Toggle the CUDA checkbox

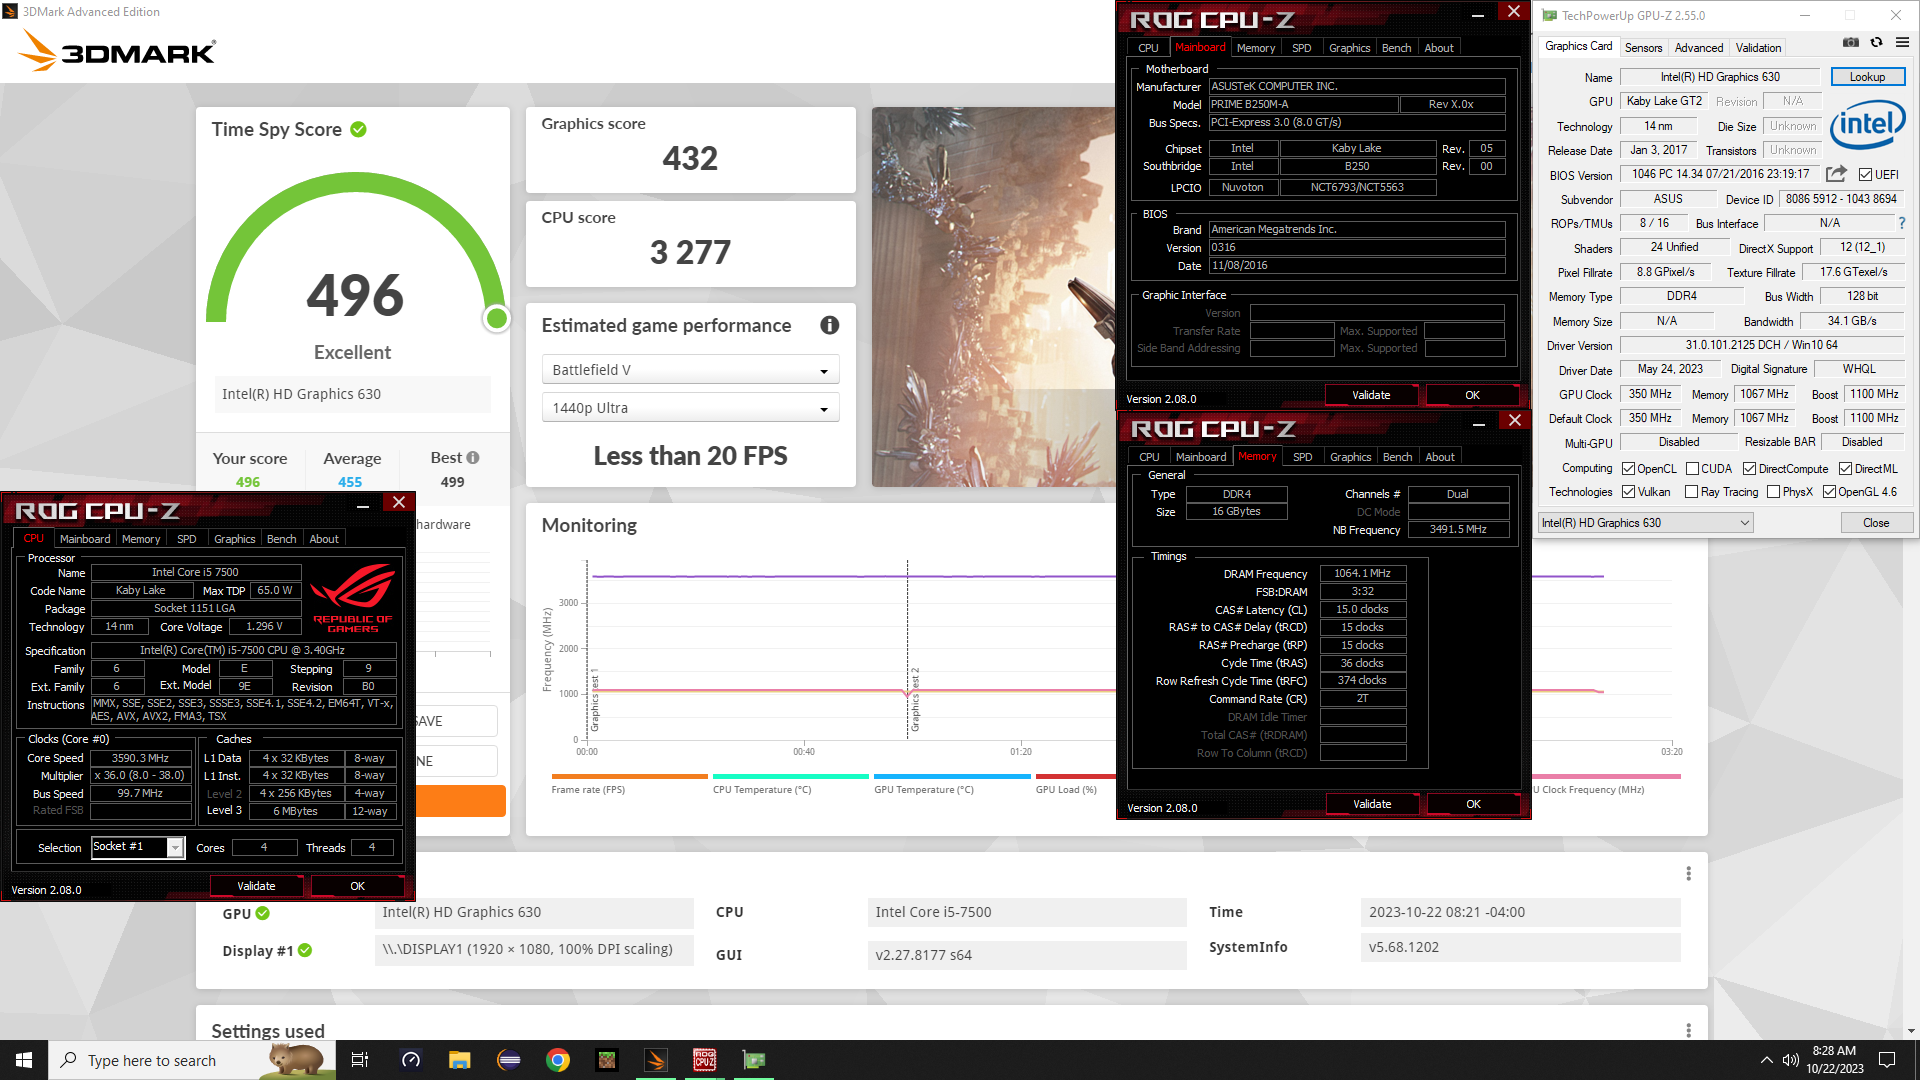coord(1692,469)
